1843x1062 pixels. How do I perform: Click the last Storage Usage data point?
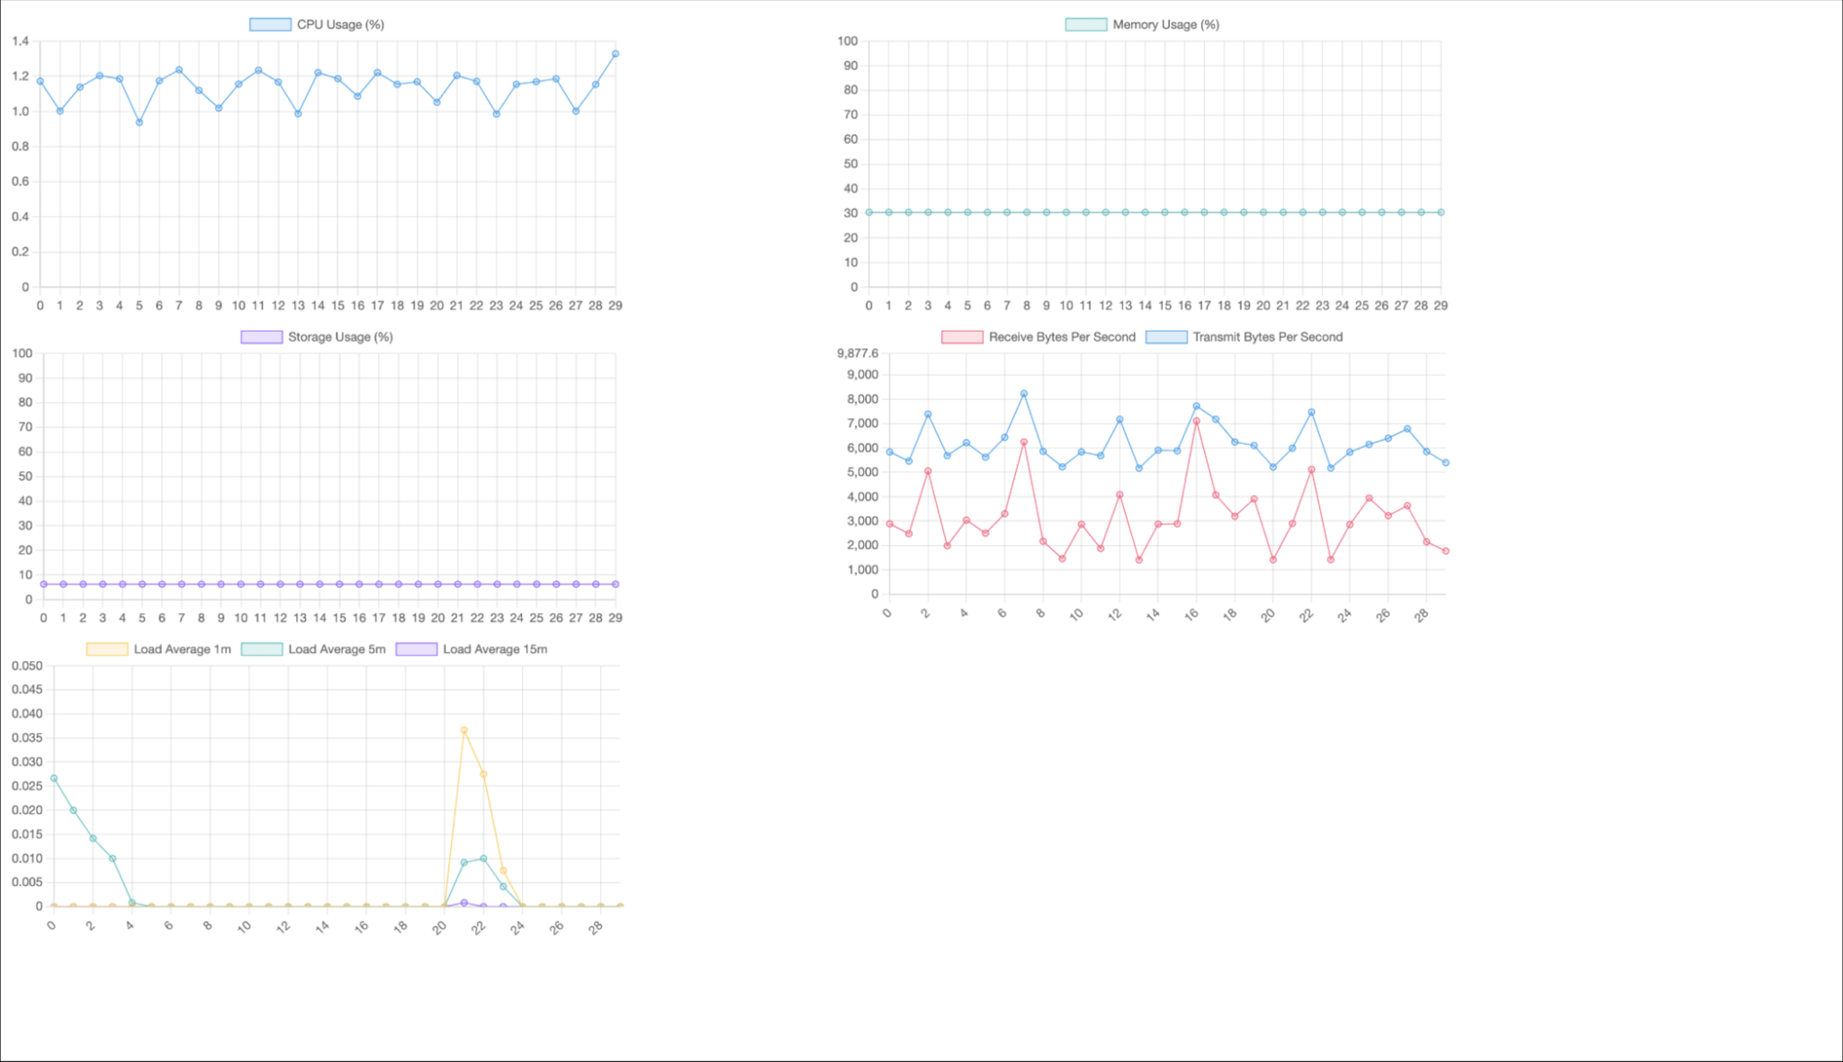click(x=615, y=583)
